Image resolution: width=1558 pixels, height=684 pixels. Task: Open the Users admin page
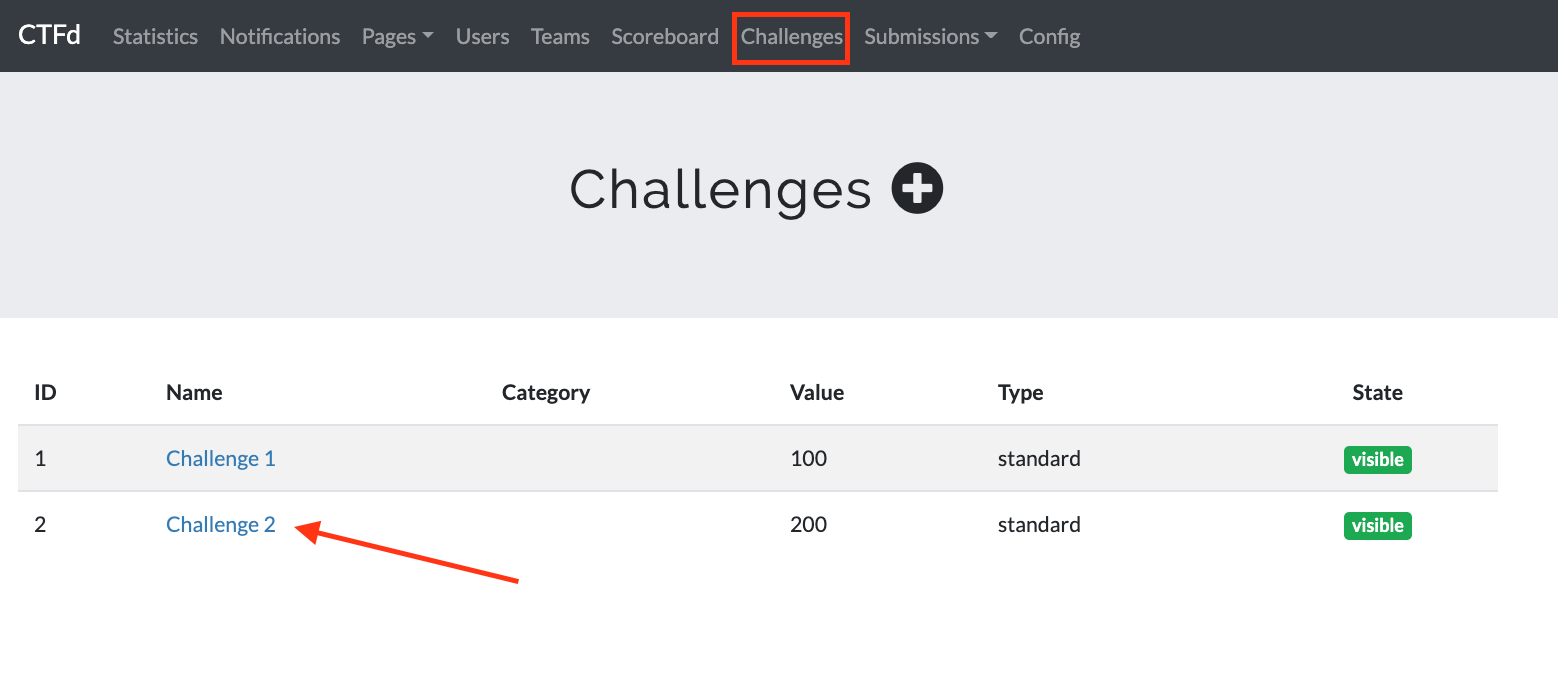point(482,37)
